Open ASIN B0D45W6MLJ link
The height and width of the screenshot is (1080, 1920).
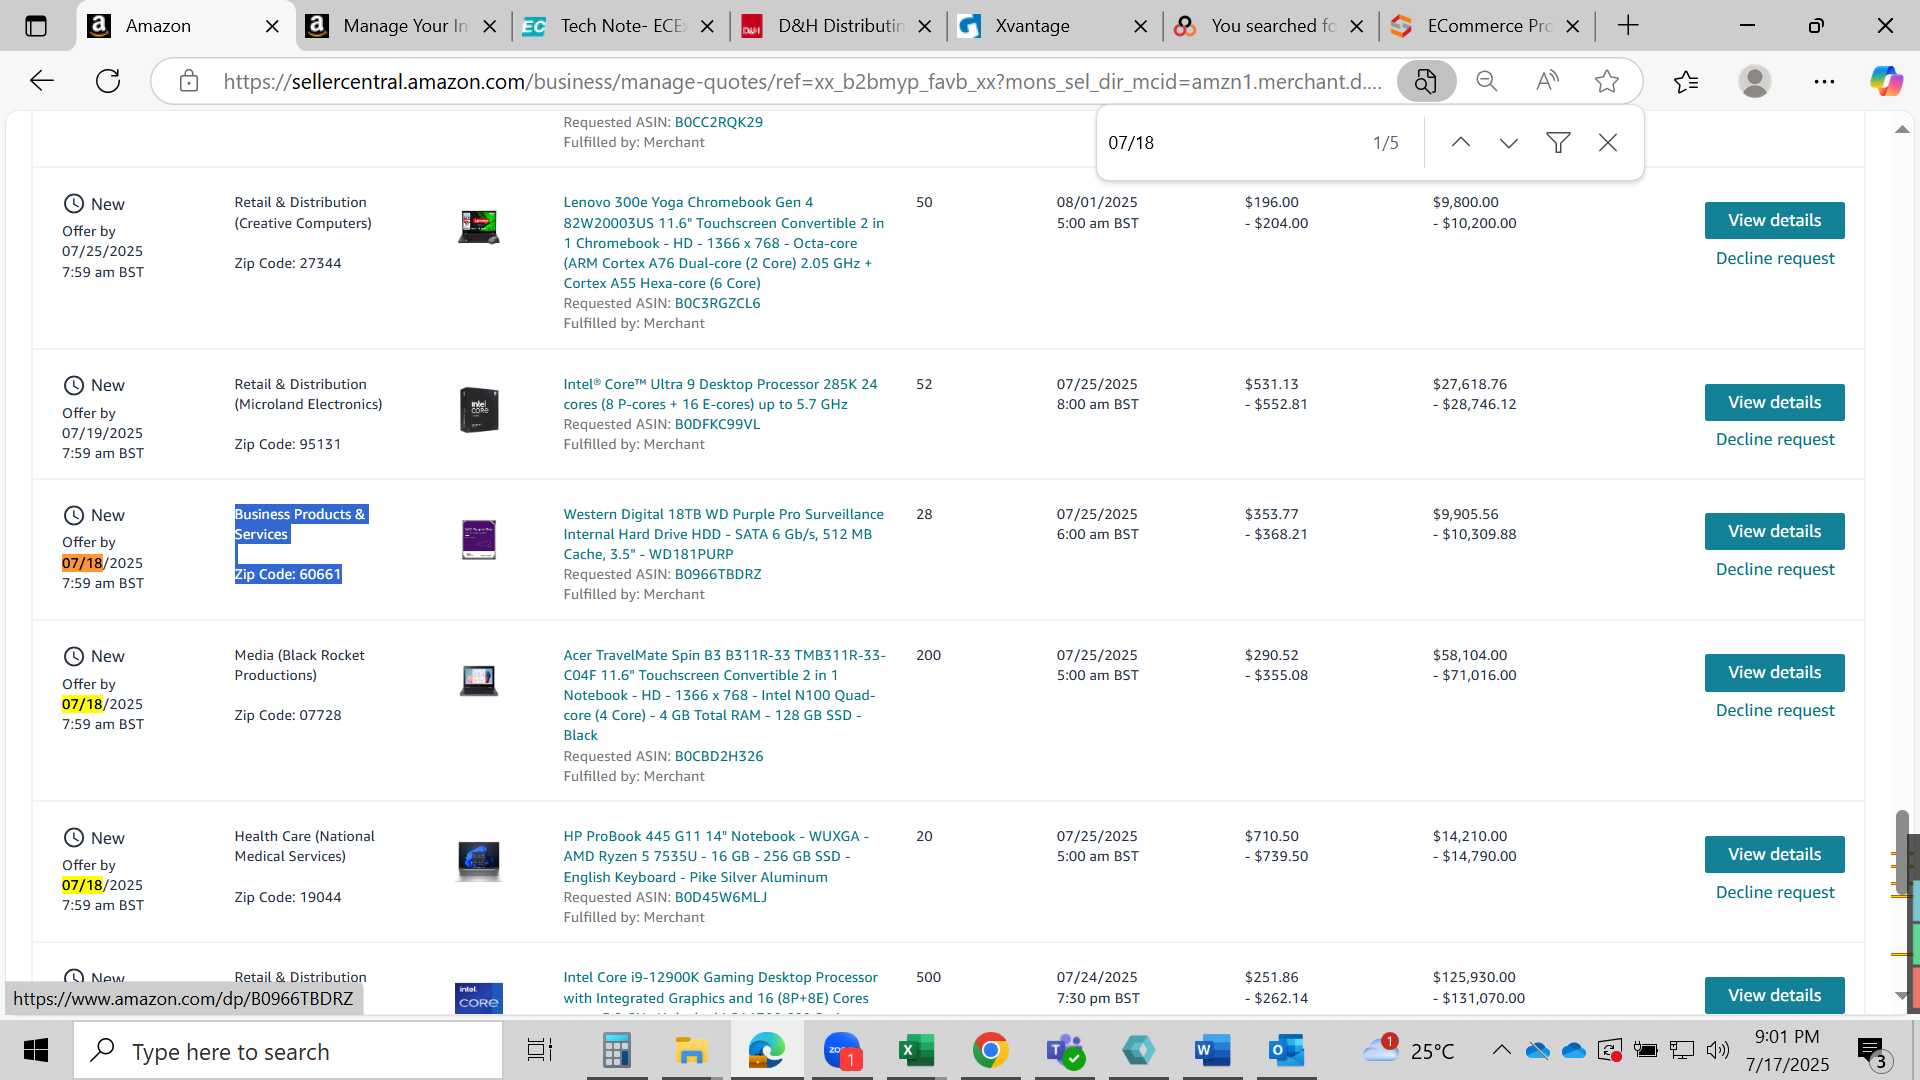coord(720,898)
